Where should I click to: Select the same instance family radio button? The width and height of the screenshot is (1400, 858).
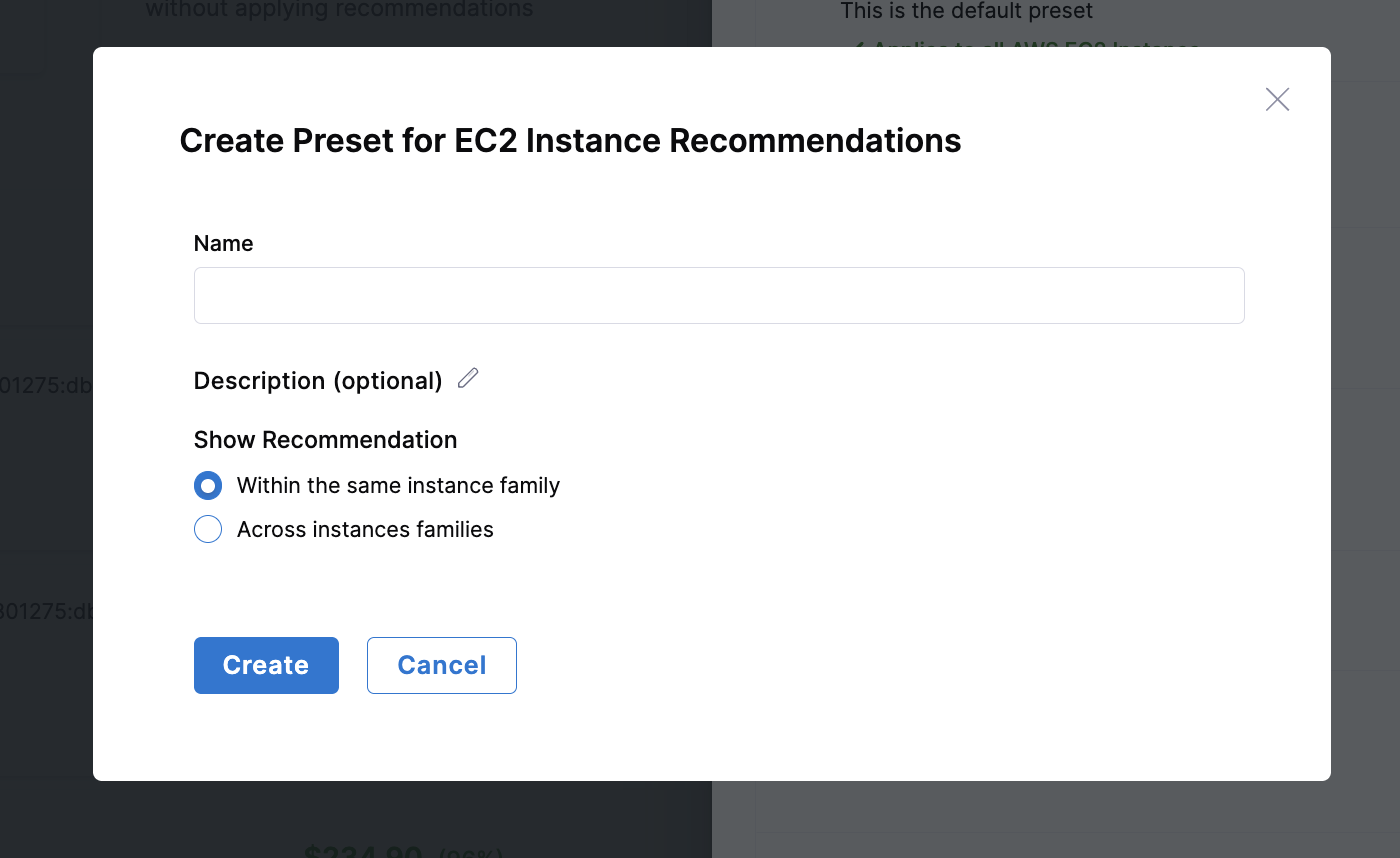click(x=208, y=486)
